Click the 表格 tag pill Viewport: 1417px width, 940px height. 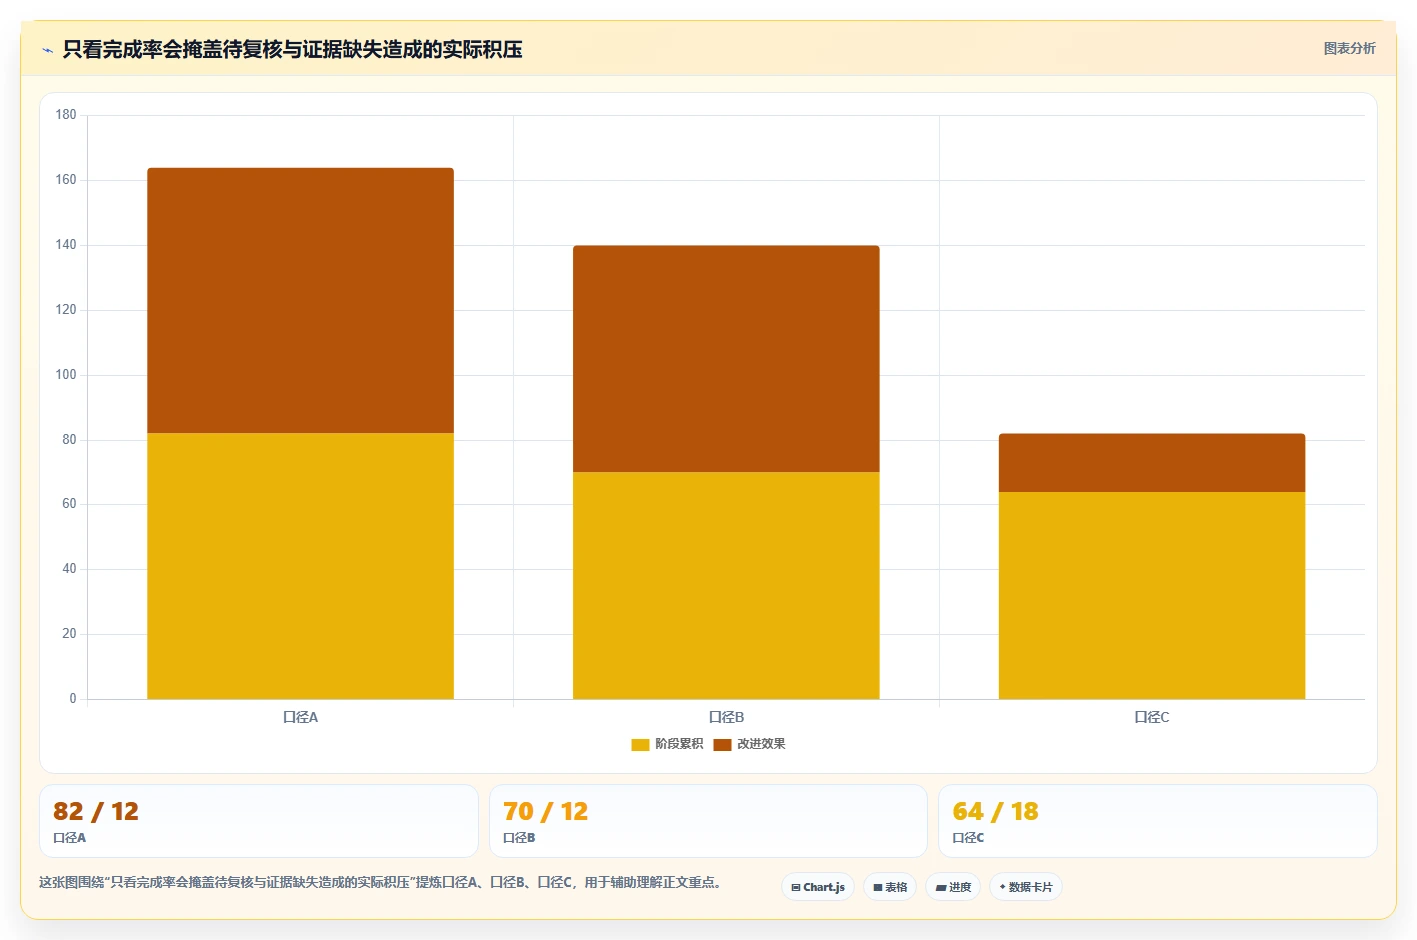coord(890,887)
